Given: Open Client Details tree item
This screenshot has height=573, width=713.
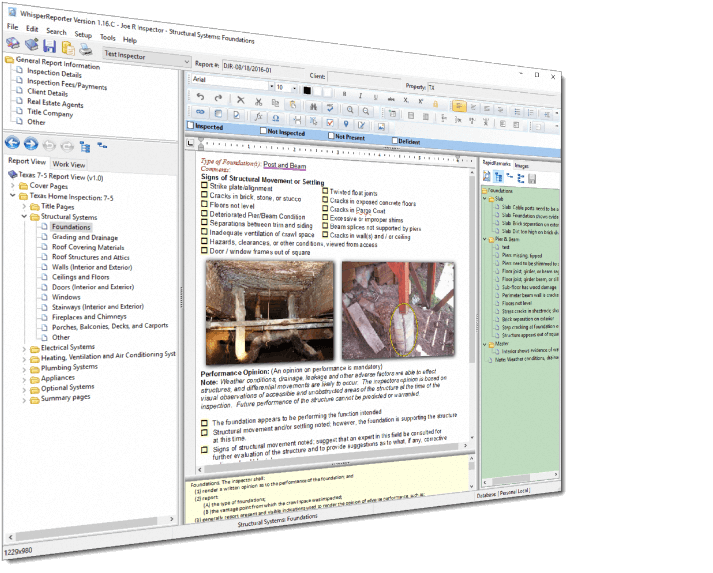Looking at the screenshot, I should click(47, 92).
